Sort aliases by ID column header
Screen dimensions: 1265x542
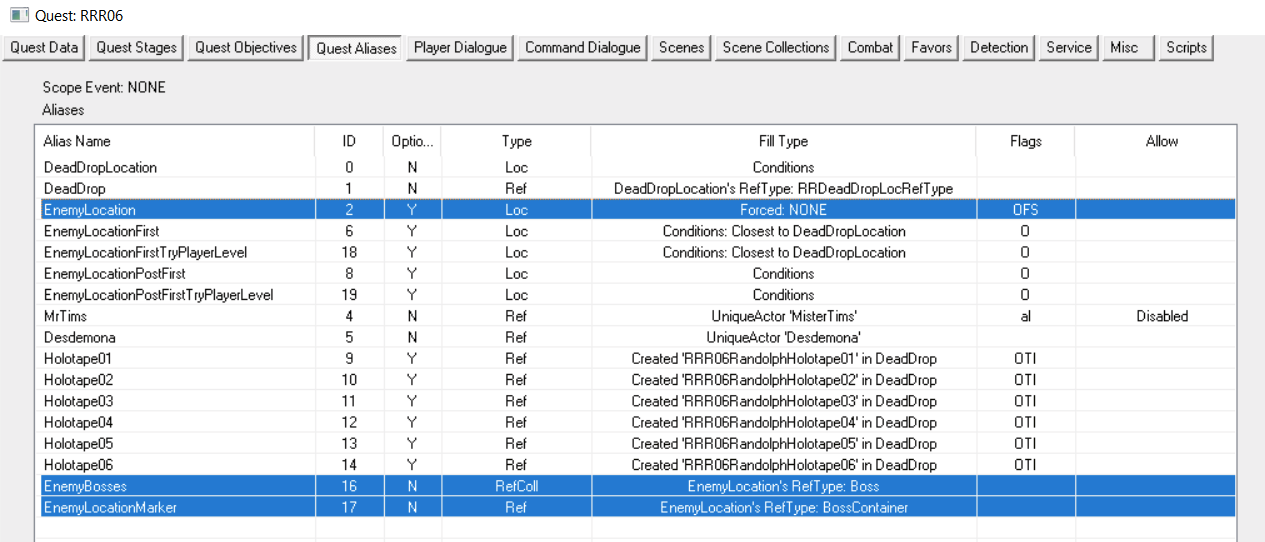click(349, 141)
